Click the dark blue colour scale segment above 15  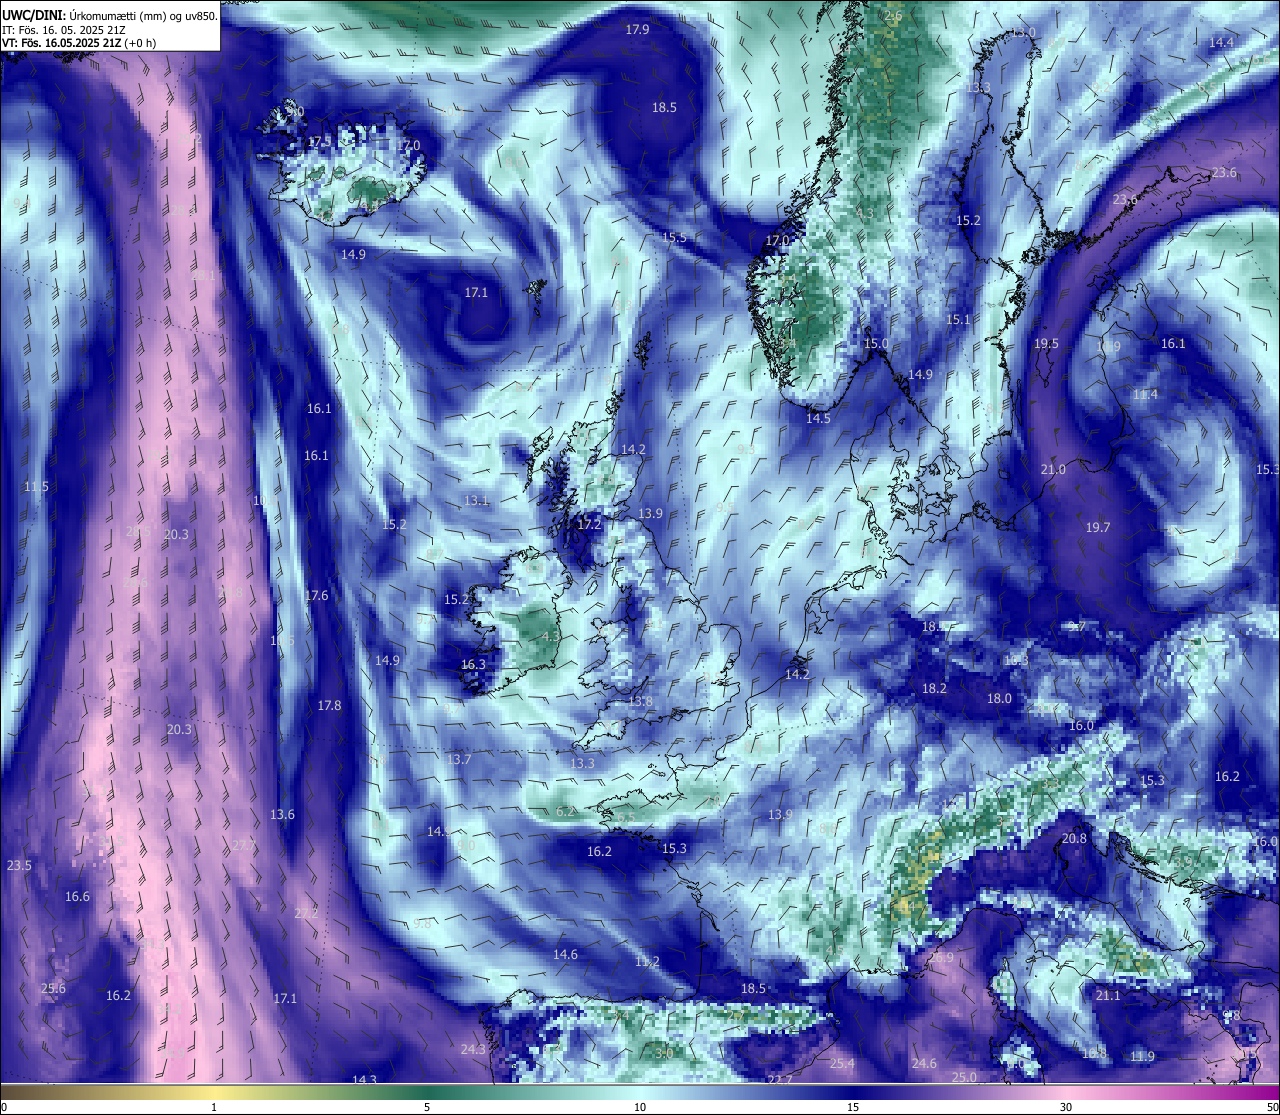[853, 1092]
